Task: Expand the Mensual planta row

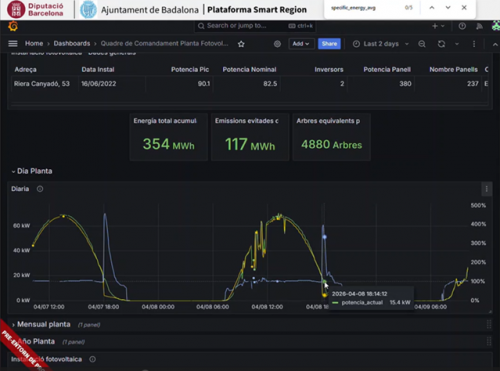Action: 41,324
